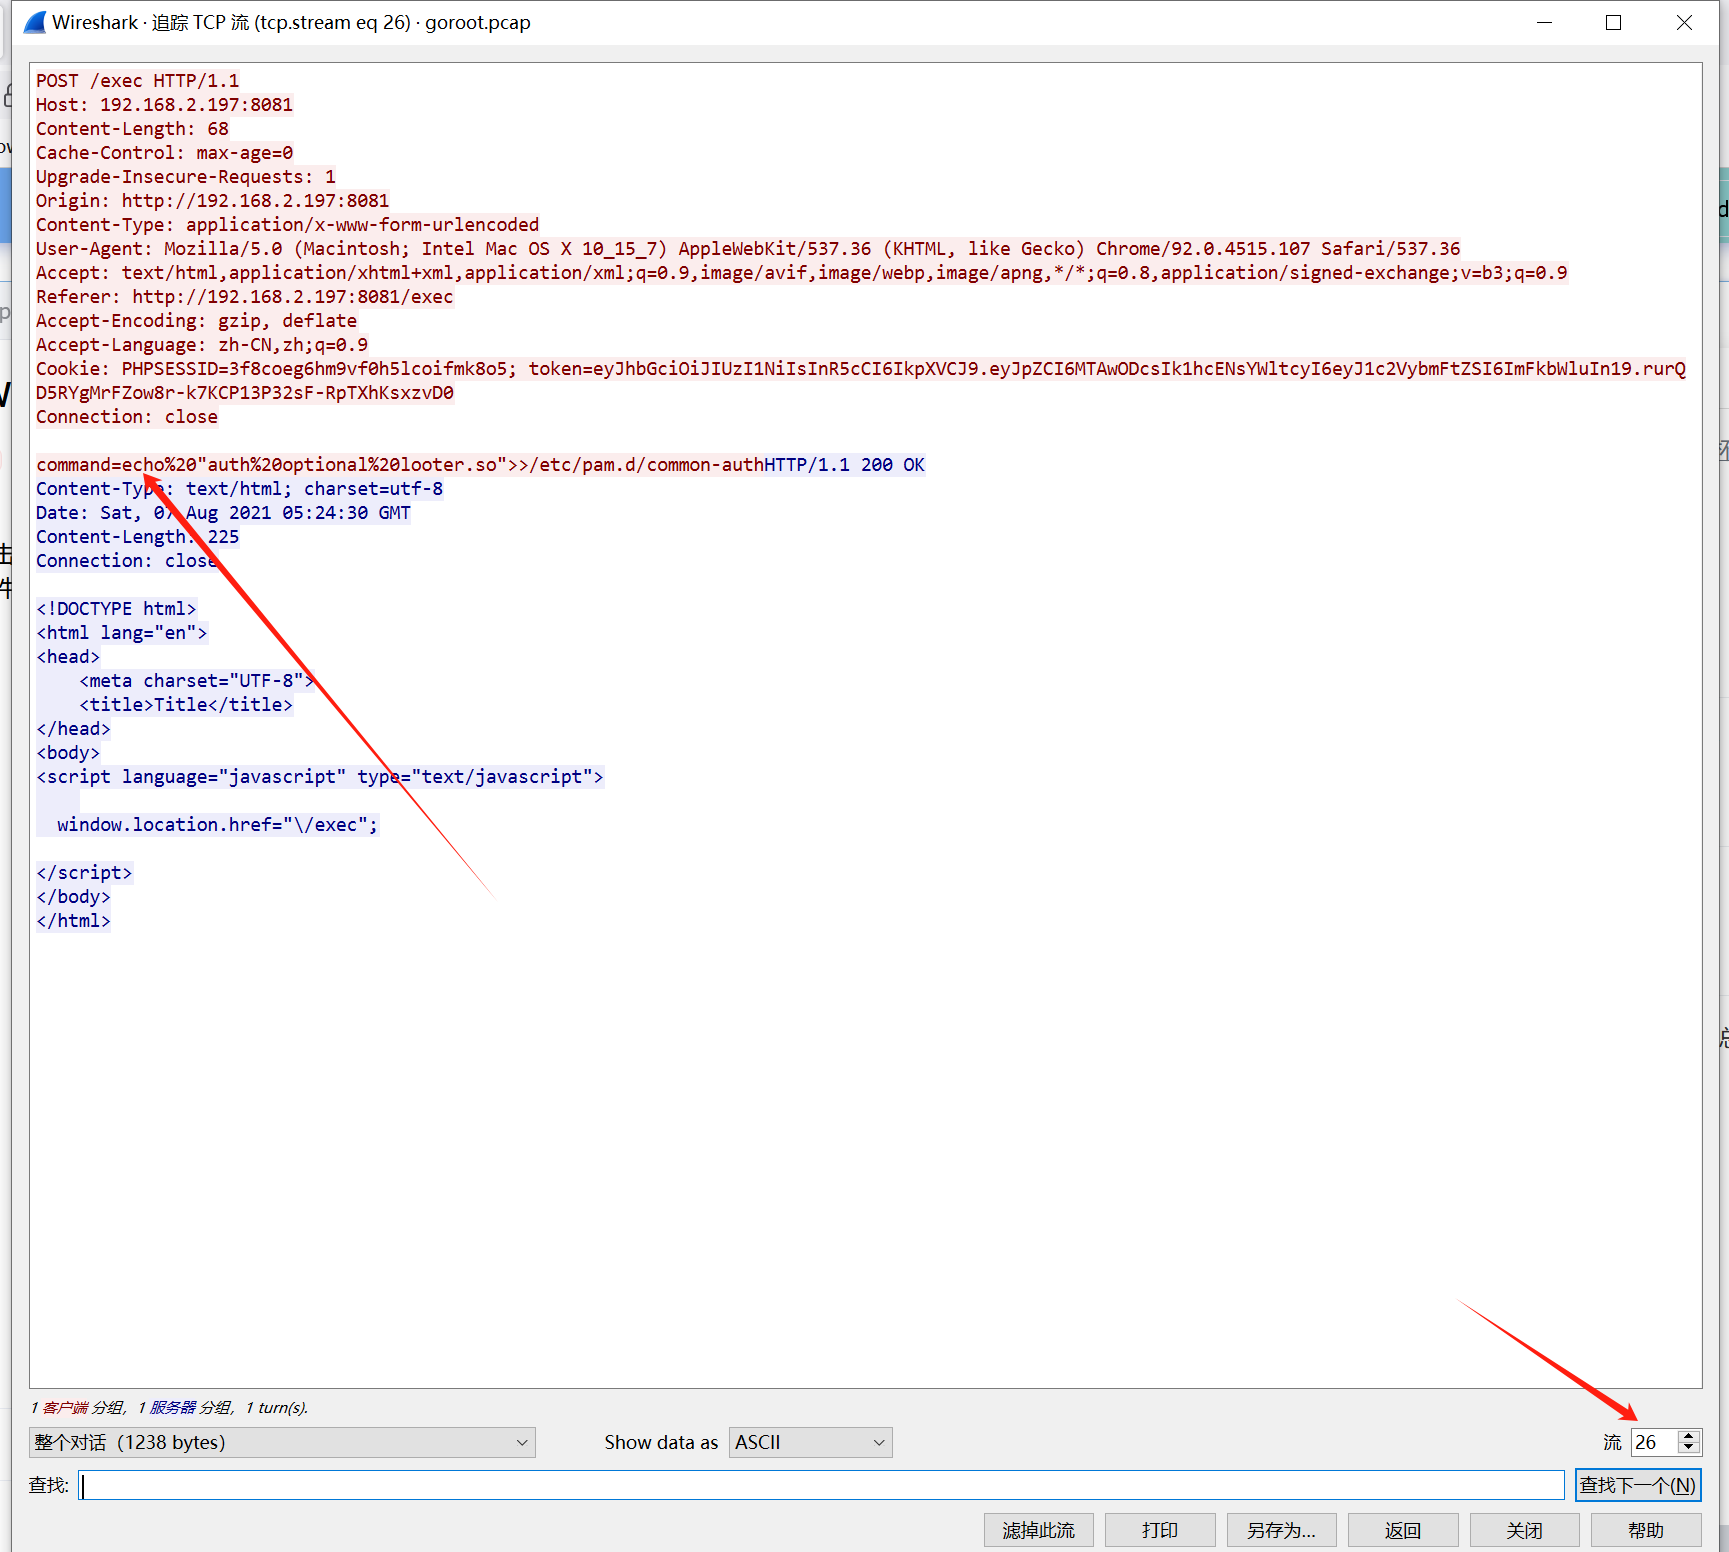
Task: Click the User-Agent Mozilla/5.0 header line
Action: tap(748, 249)
